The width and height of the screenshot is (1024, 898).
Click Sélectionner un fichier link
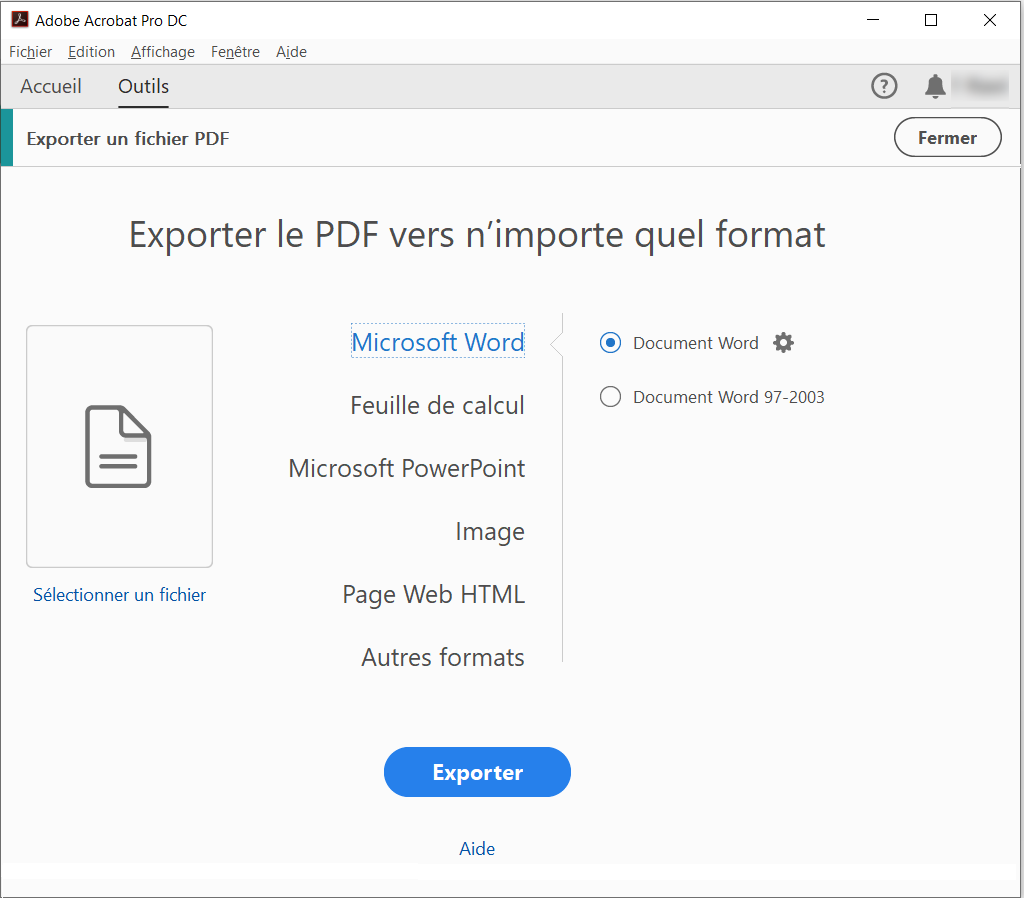[x=120, y=594]
